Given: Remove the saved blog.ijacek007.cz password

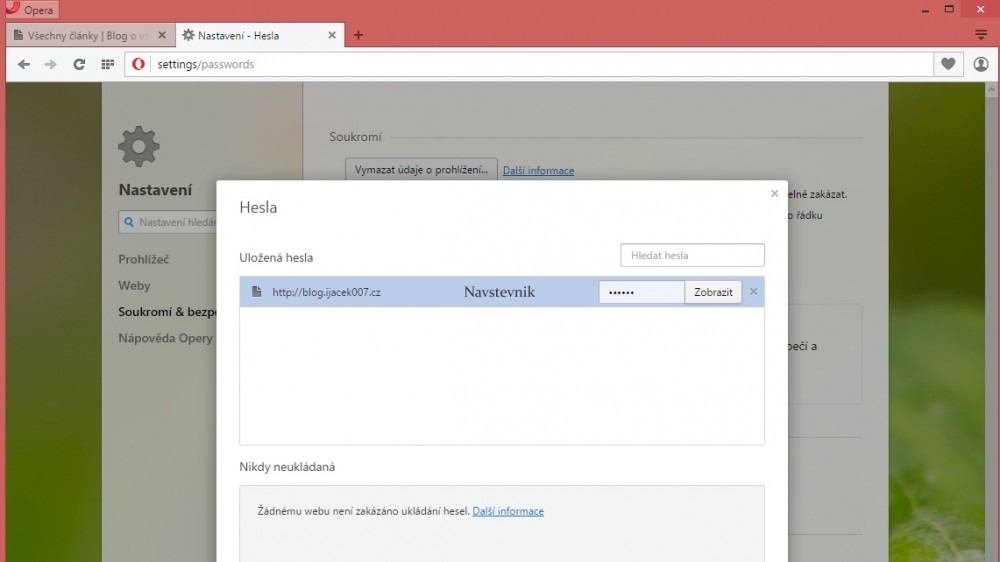Looking at the screenshot, I should (754, 292).
